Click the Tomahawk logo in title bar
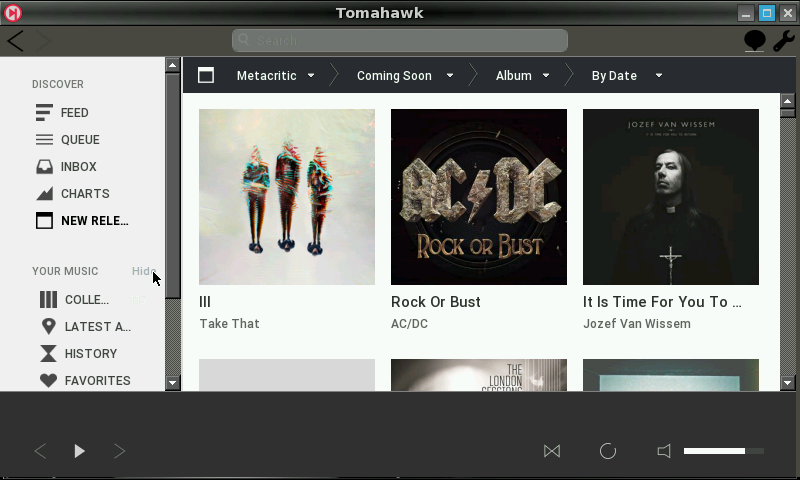Viewport: 800px width, 480px height. (x=13, y=13)
